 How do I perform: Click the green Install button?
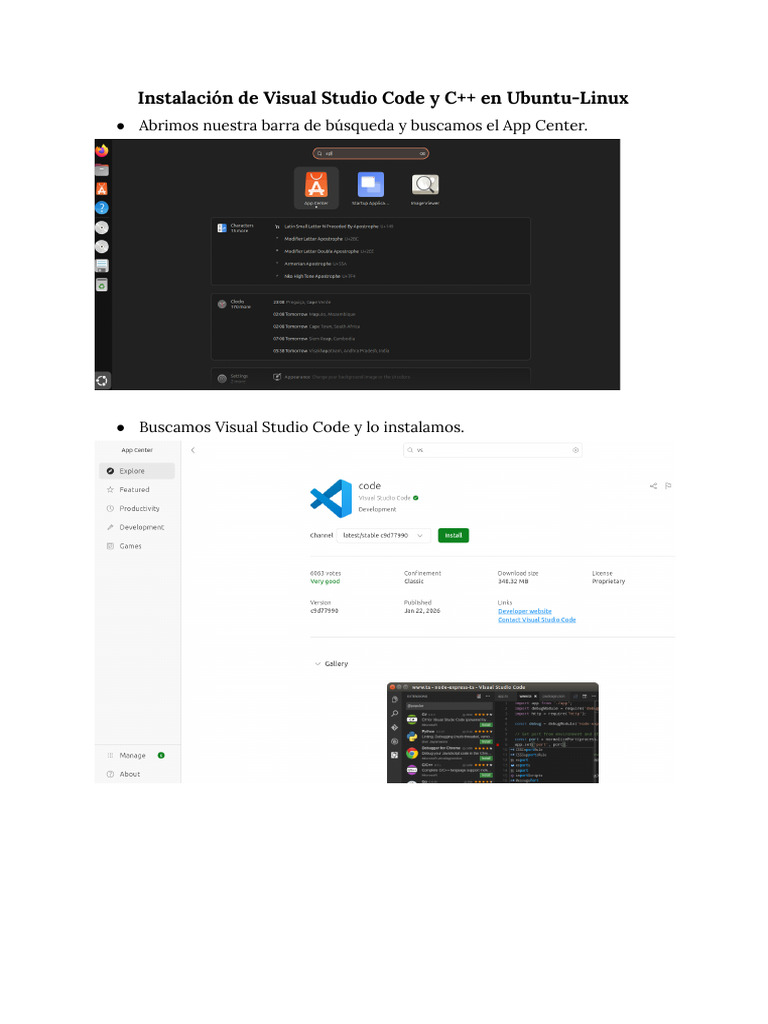[453, 536]
